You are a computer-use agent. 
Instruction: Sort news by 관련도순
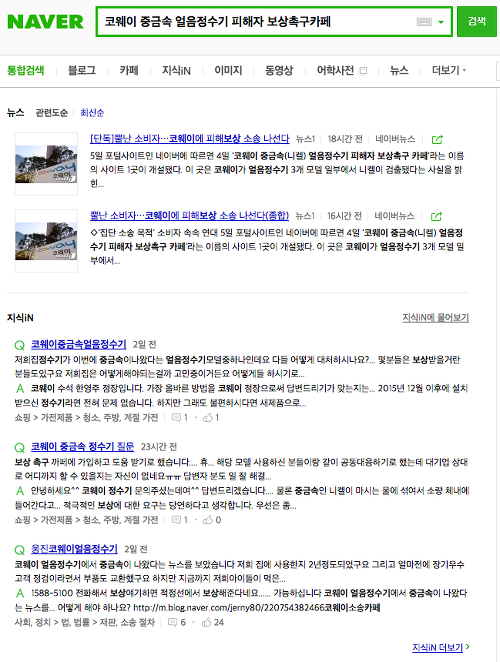click(x=52, y=113)
